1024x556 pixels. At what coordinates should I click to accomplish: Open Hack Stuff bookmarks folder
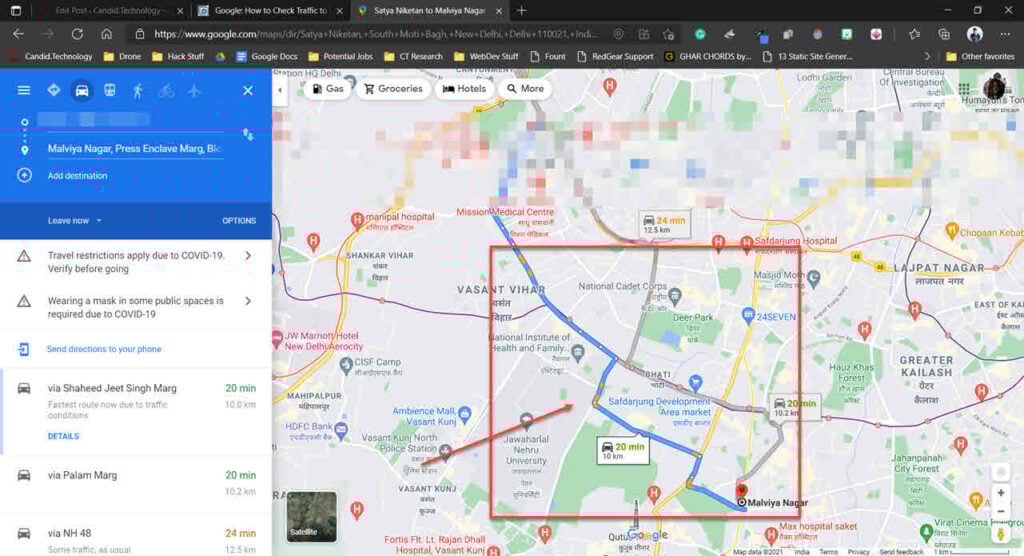(x=178, y=57)
